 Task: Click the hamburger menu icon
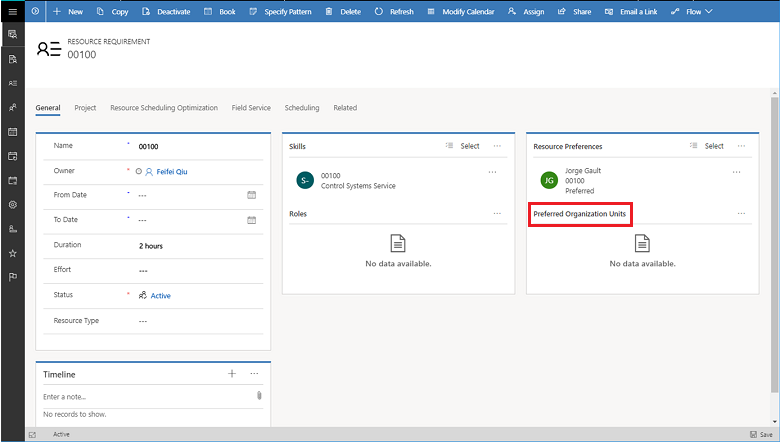[12, 11]
